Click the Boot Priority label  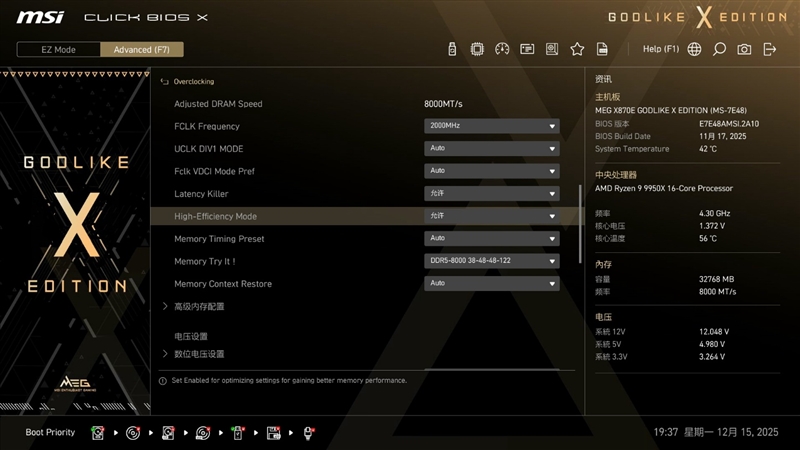(x=50, y=432)
